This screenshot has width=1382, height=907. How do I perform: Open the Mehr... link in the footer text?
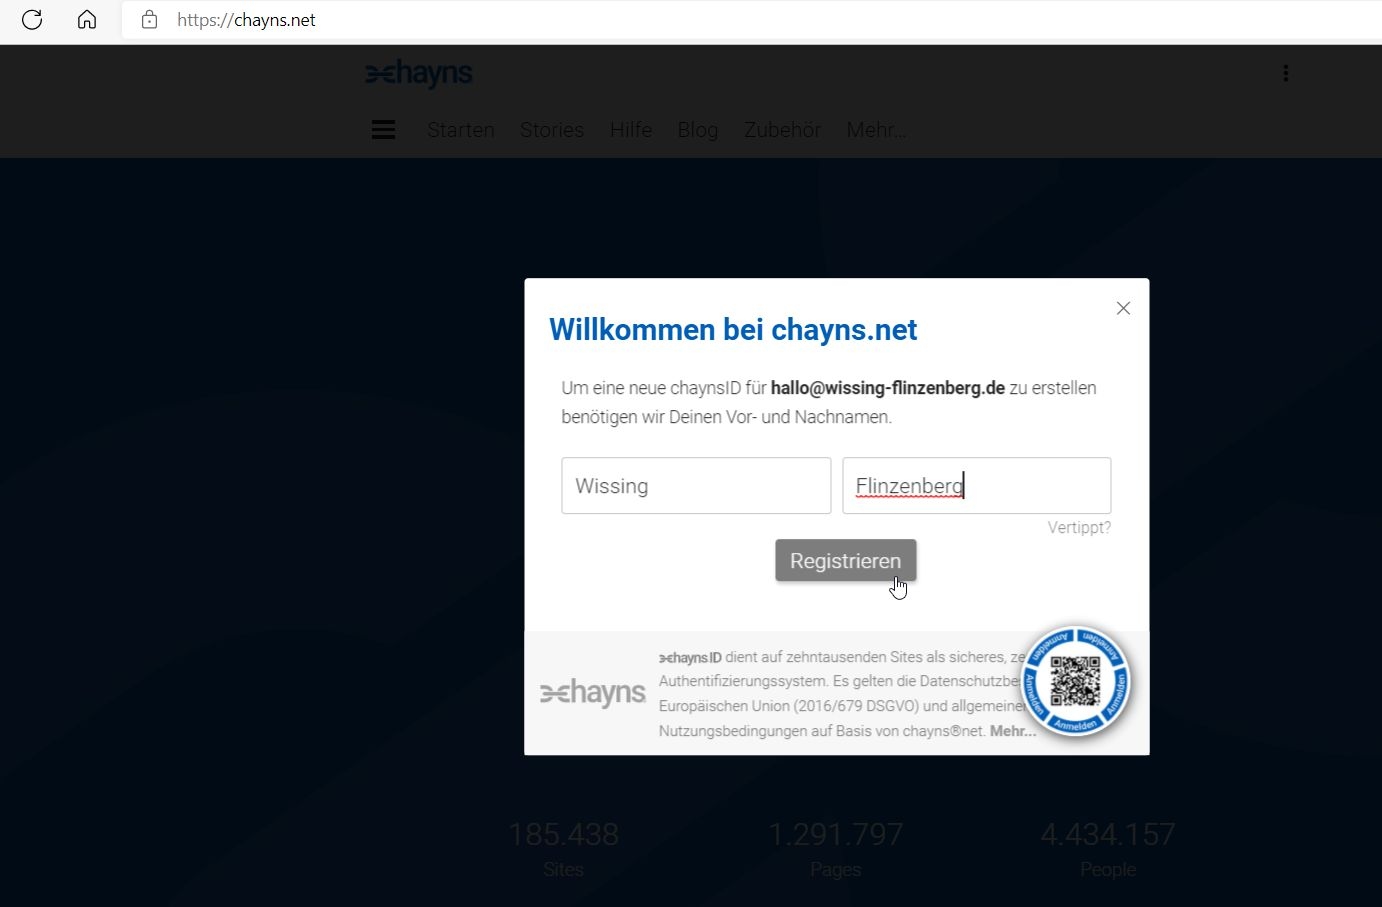point(1013,731)
